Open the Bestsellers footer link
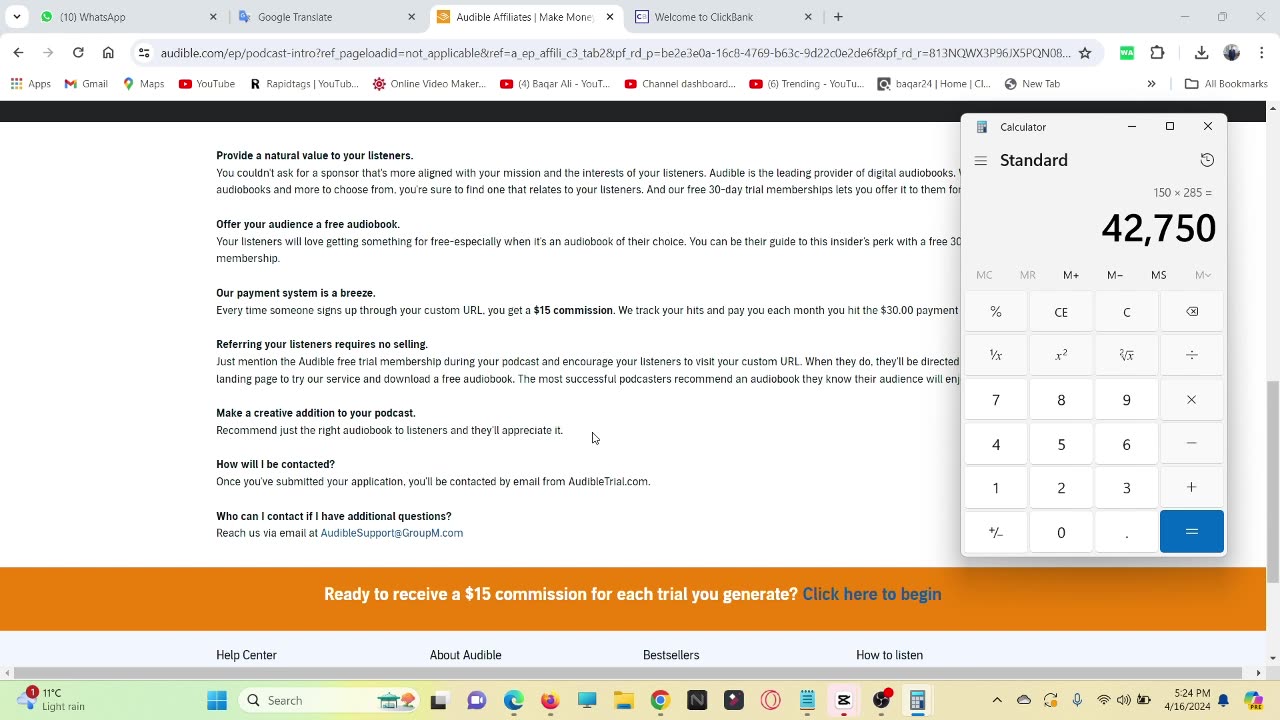Viewport: 1280px width, 720px height. pos(671,655)
